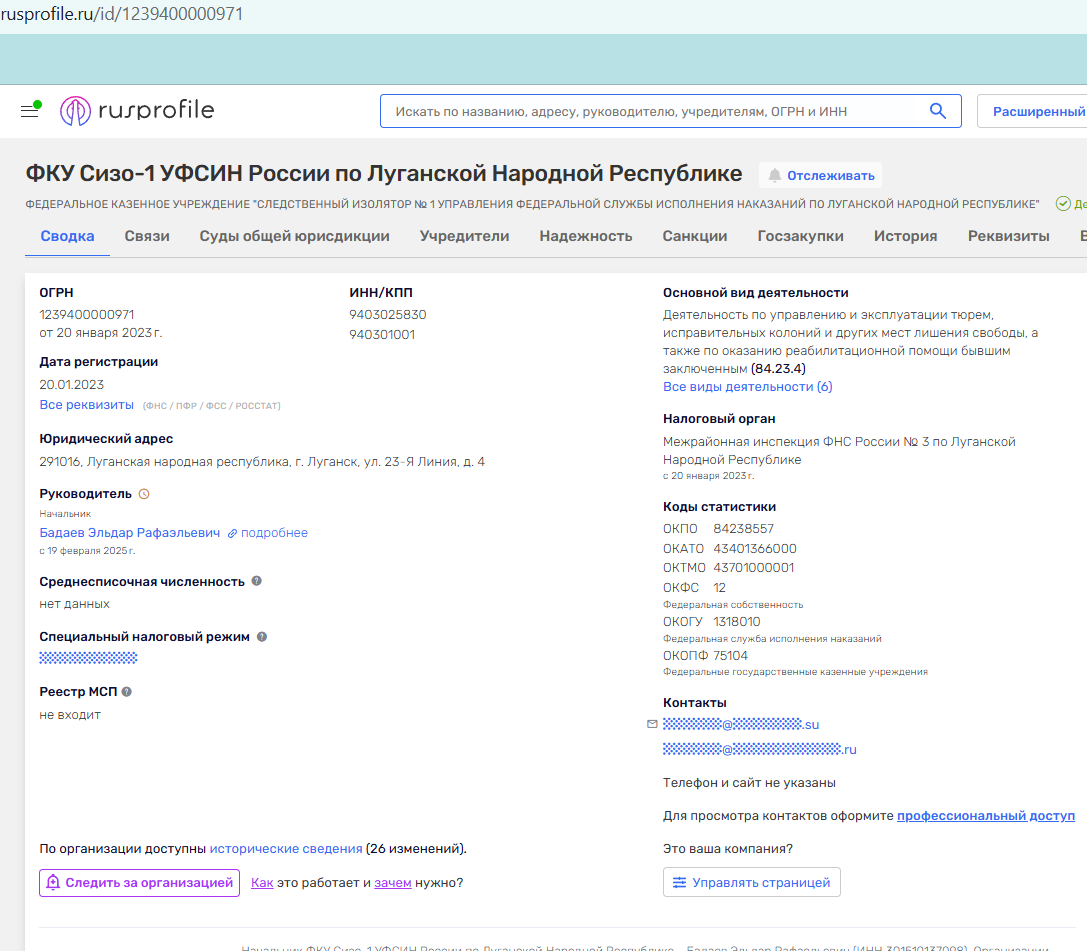Click INN value 9403025830
The height and width of the screenshot is (951, 1087).
coord(388,315)
